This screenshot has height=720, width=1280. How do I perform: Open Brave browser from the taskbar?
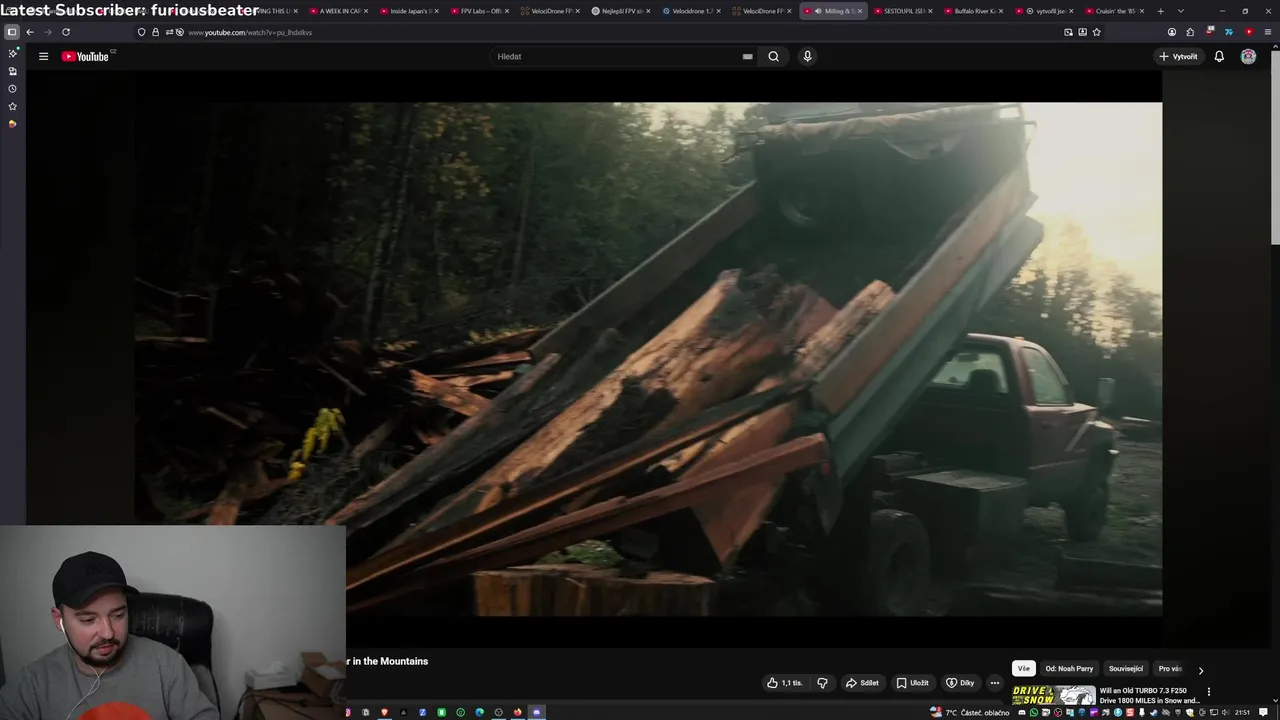(x=384, y=712)
